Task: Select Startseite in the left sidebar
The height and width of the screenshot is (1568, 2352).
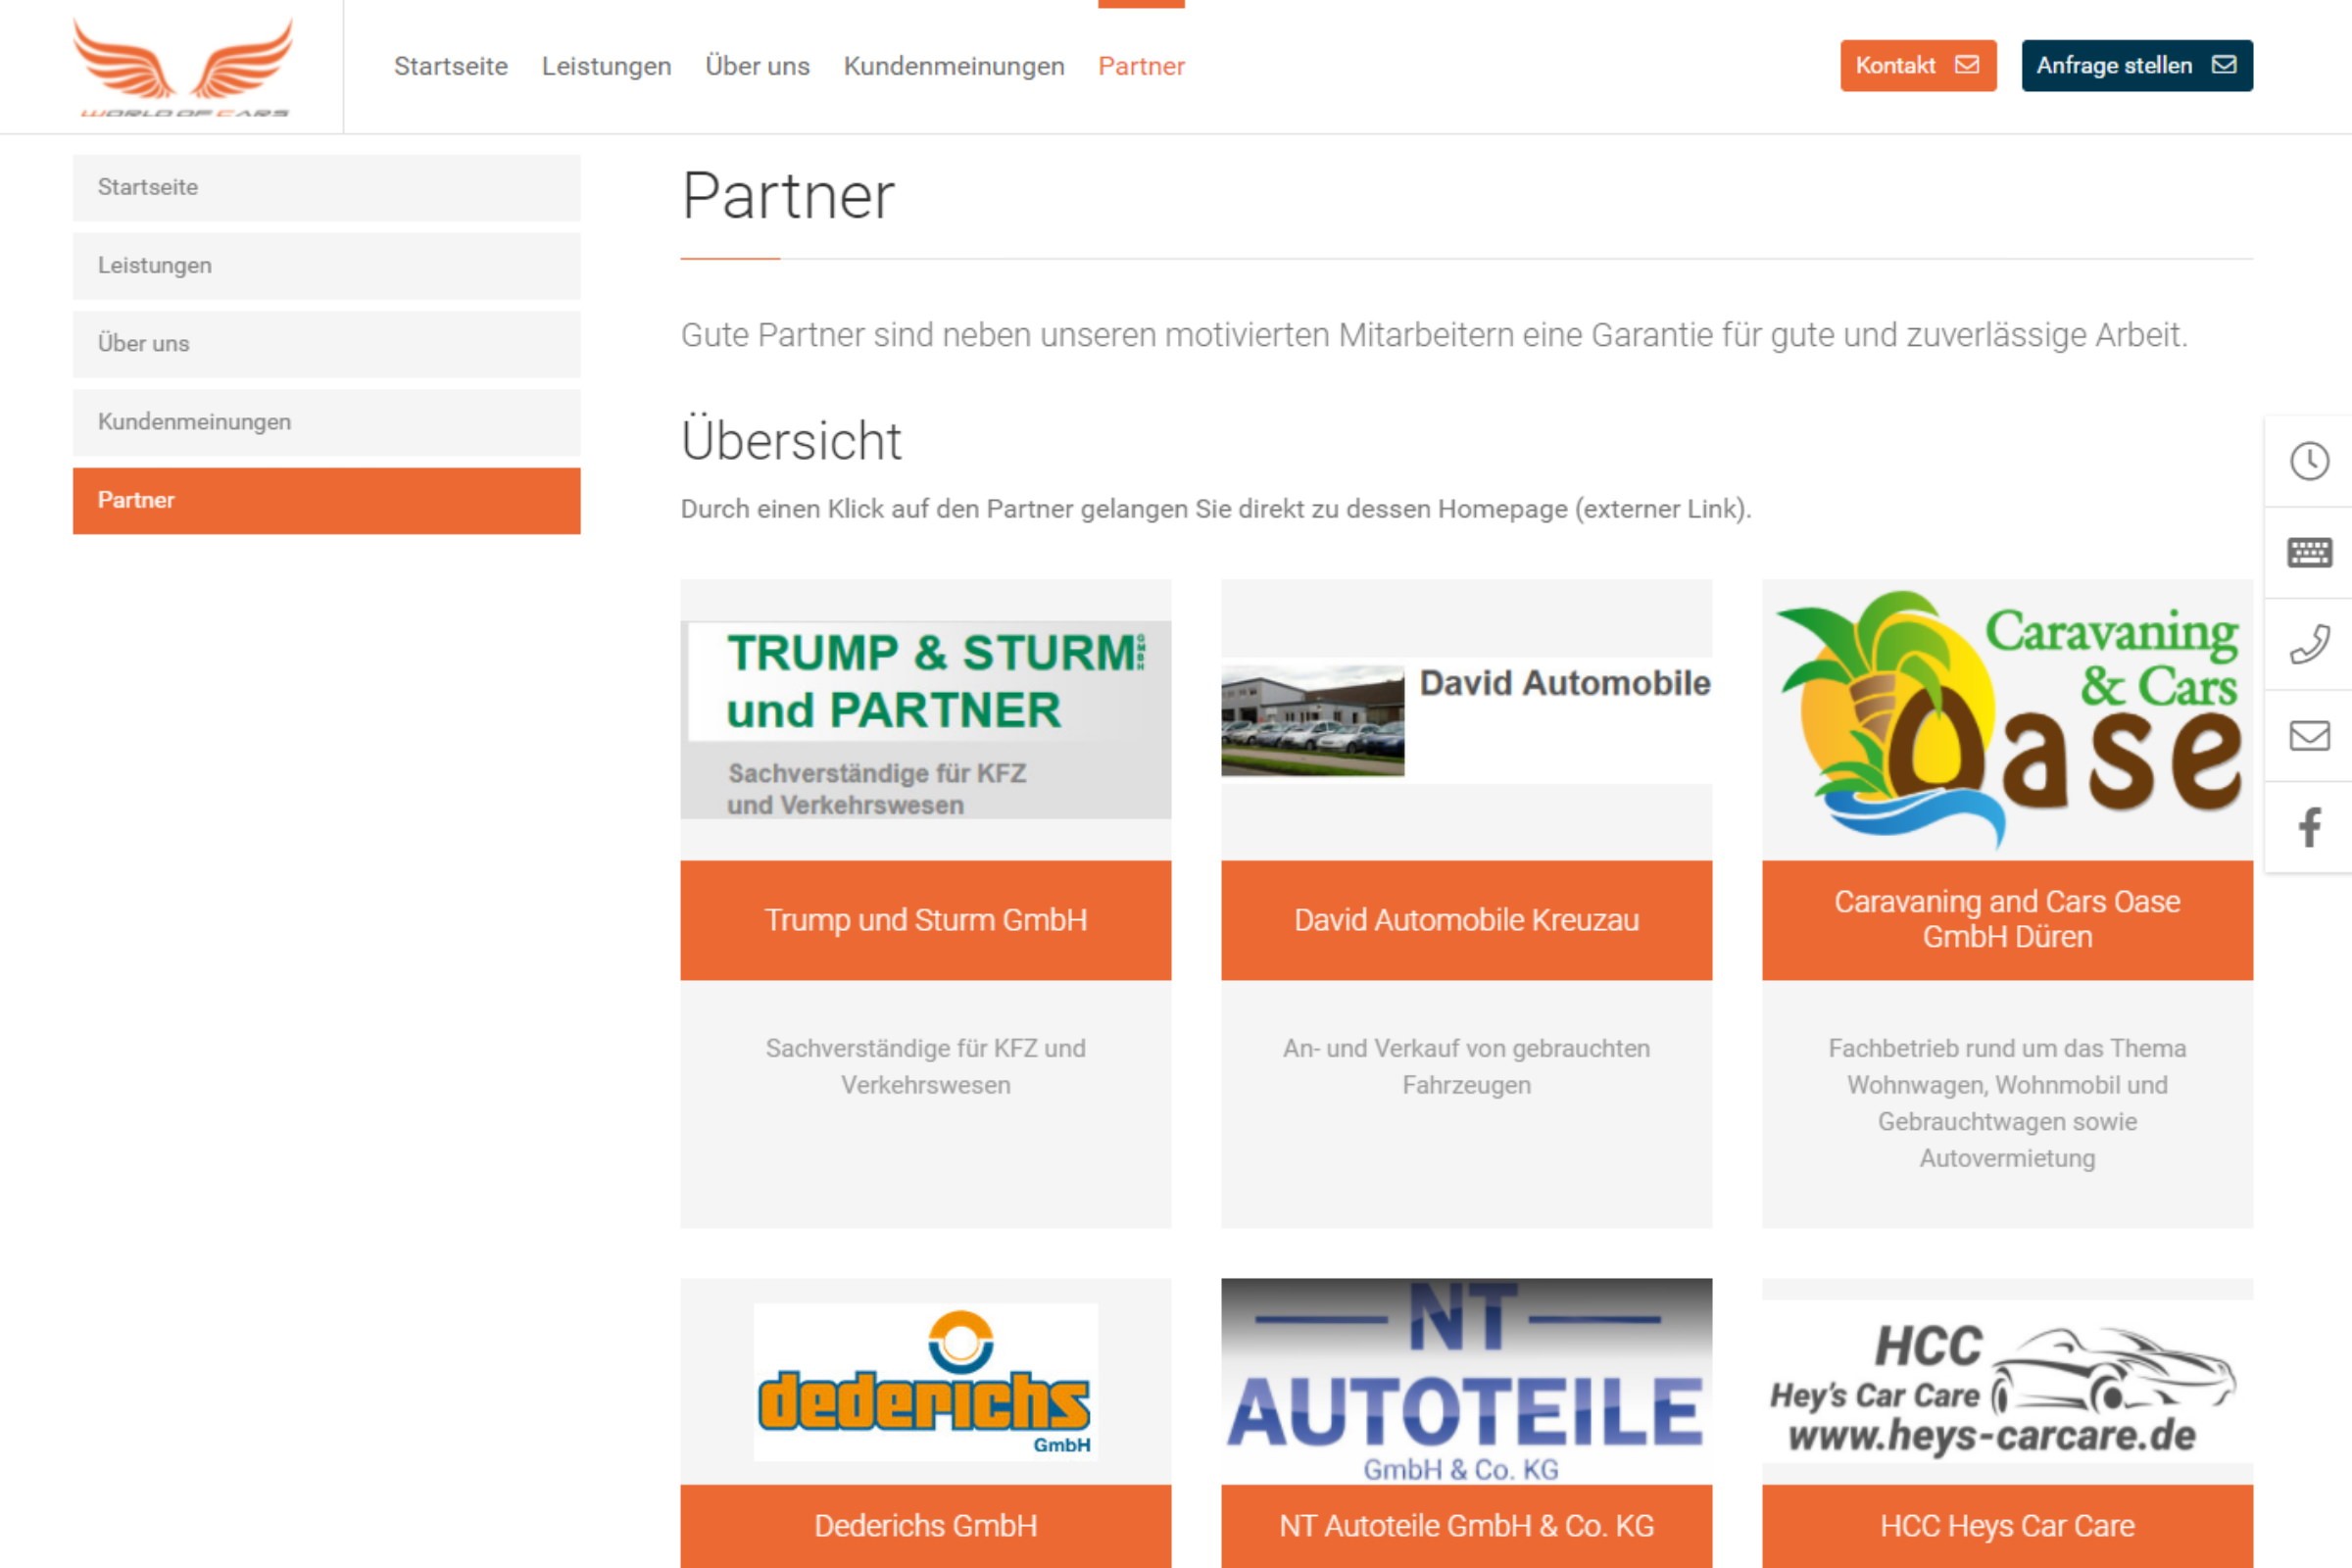Action: click(x=326, y=187)
